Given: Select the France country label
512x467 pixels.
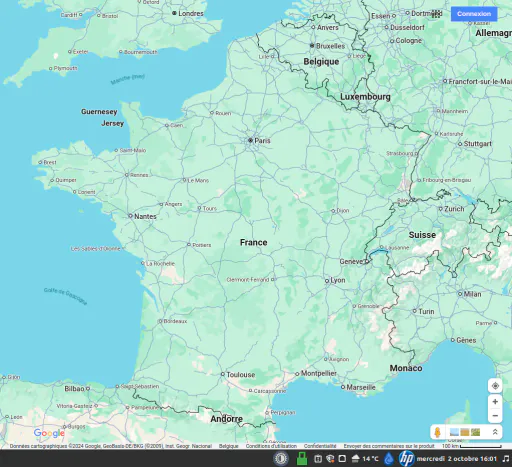Looking at the screenshot, I should tap(253, 242).
